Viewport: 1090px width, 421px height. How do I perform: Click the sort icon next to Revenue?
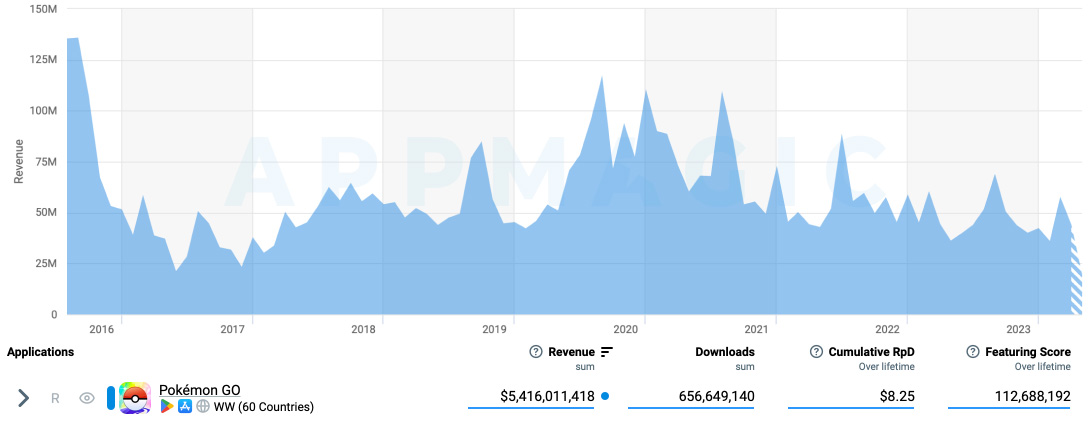tap(607, 352)
